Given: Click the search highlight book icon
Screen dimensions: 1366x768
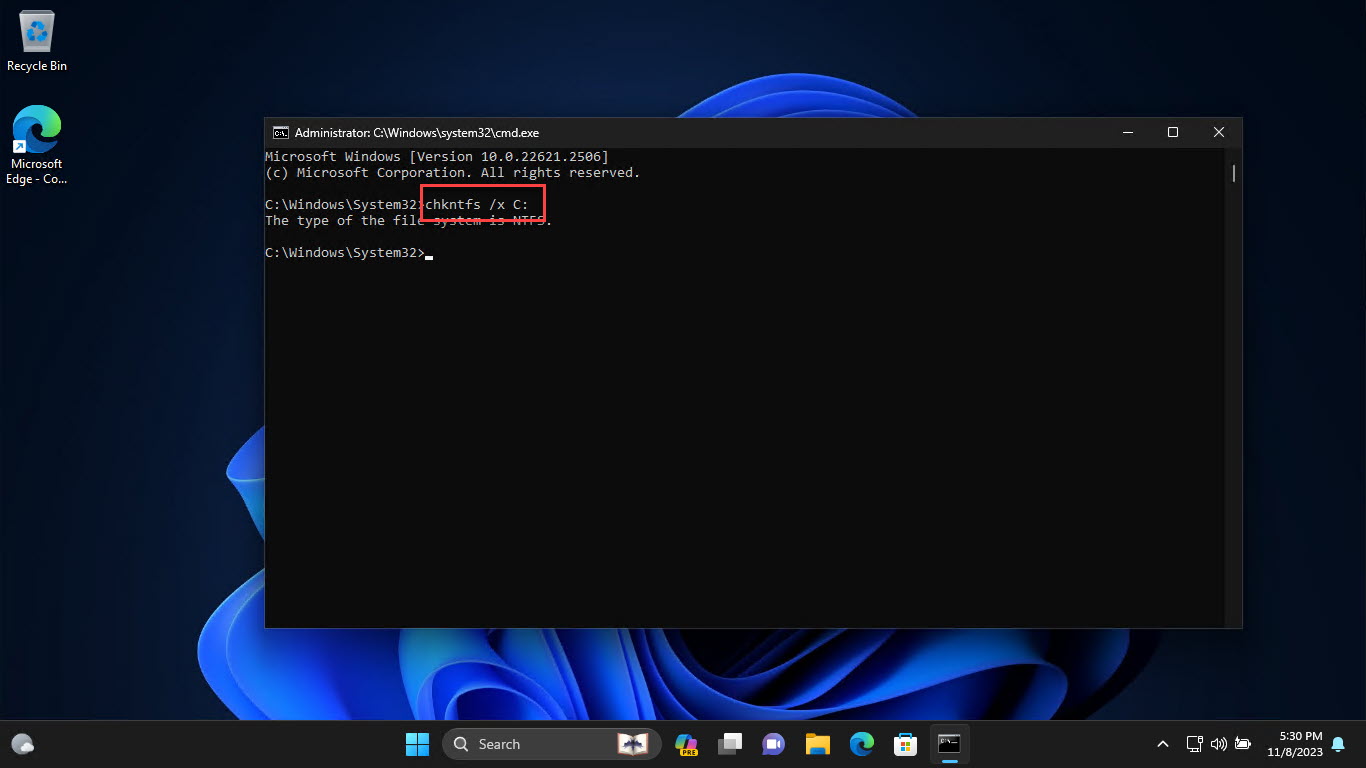Looking at the screenshot, I should (x=632, y=744).
